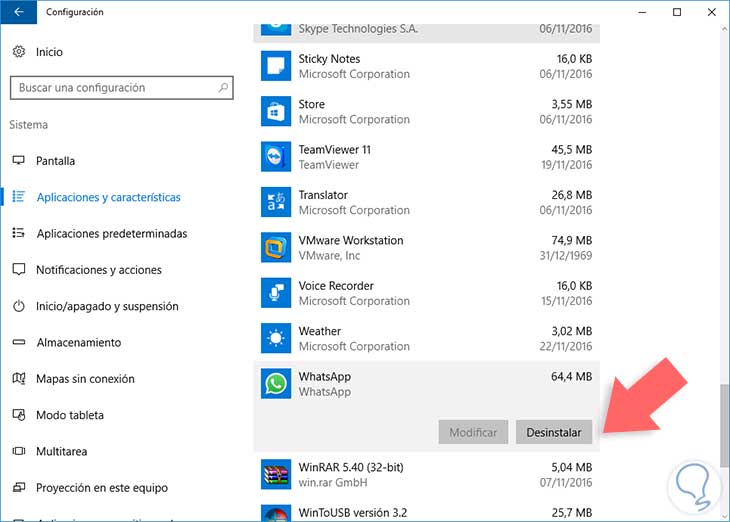Screen dimensions: 730x522
Task: Click the Multitarea icon
Action: pos(19,451)
